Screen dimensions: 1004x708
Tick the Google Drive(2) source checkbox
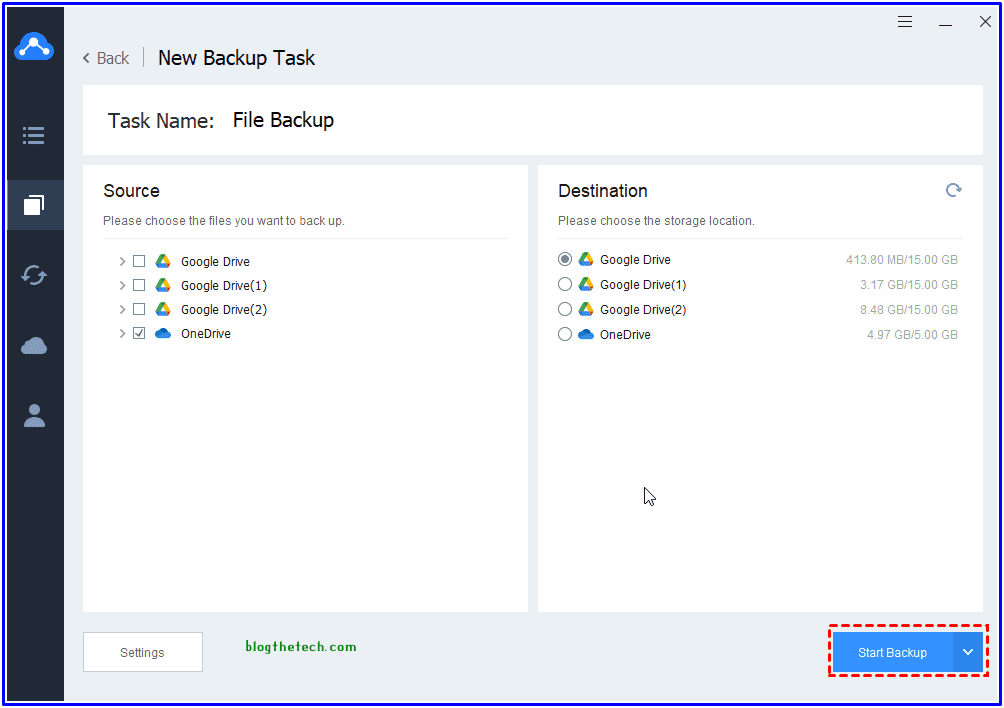(x=139, y=309)
